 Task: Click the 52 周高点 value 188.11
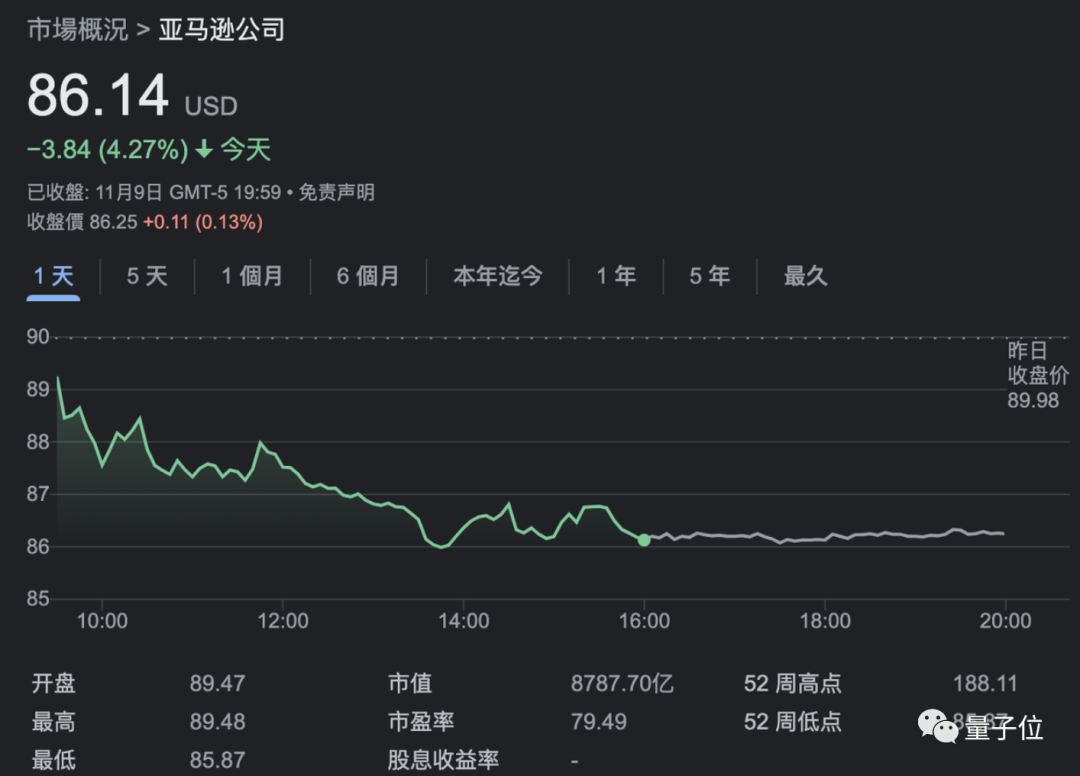pyautogui.click(x=985, y=684)
